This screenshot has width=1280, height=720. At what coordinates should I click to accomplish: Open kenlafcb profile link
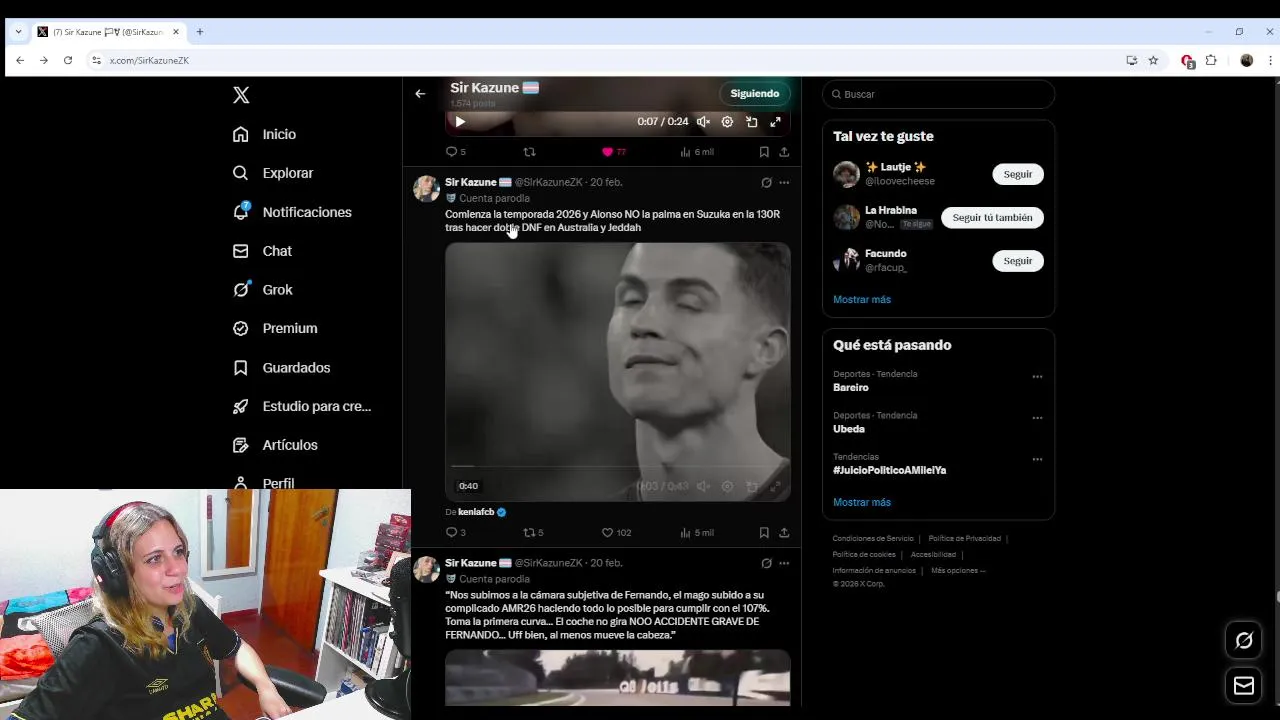[476, 512]
